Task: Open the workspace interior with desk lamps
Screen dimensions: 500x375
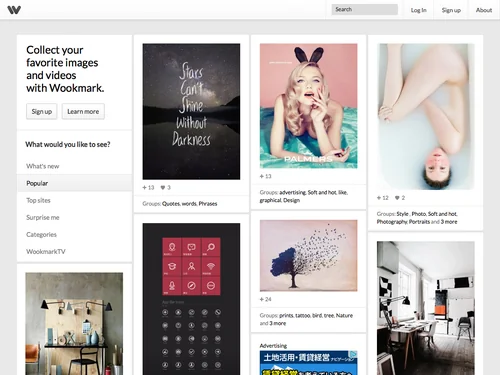Action: (74, 324)
